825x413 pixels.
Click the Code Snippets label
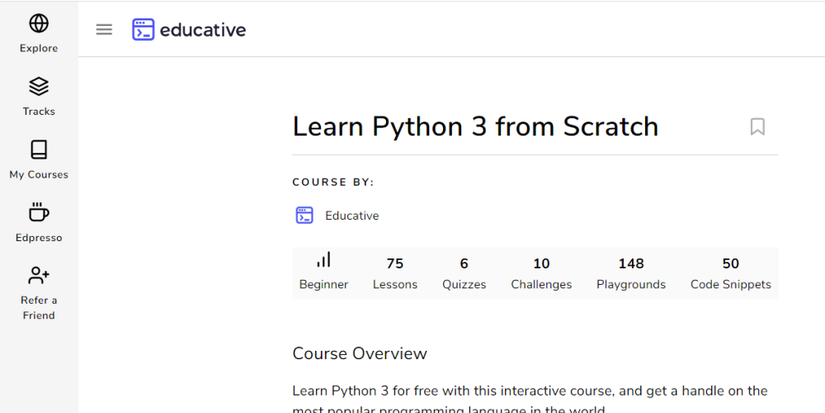(x=731, y=285)
